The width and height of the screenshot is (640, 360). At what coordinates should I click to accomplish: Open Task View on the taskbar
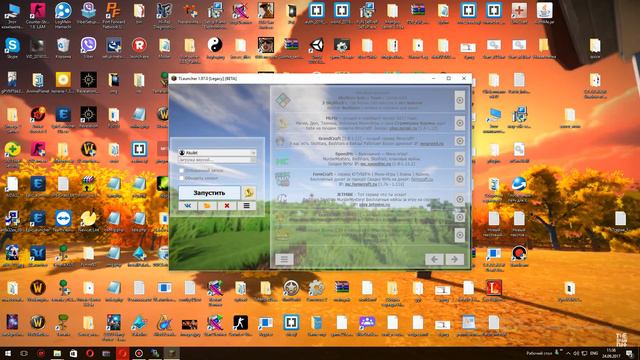click(24, 353)
